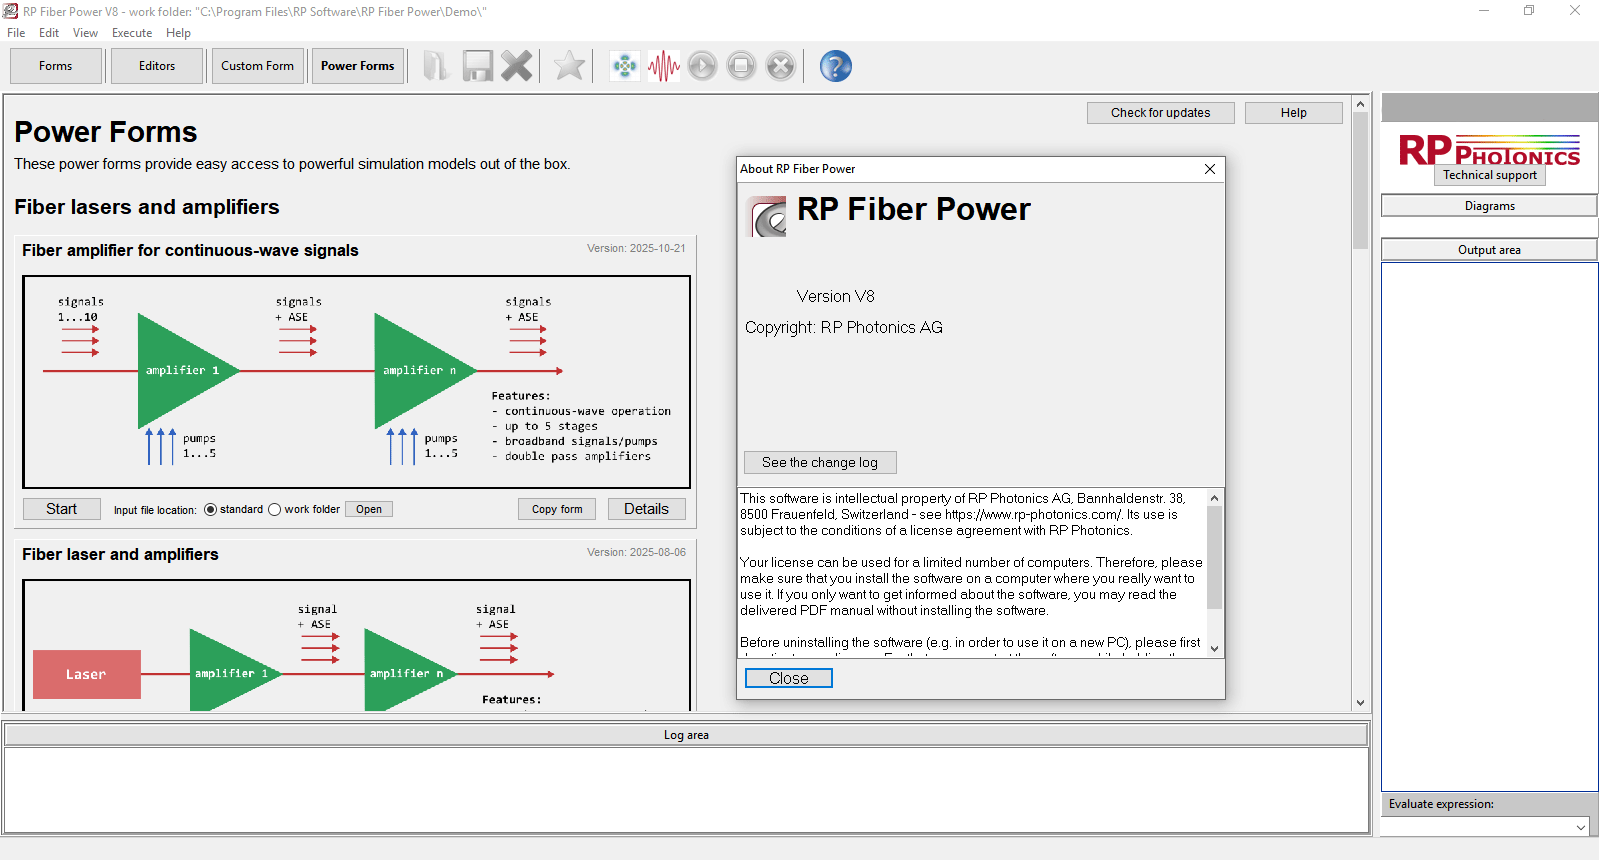Click the 'Version: 2025-10-21' text
The height and width of the screenshot is (860, 1599).
point(636,248)
